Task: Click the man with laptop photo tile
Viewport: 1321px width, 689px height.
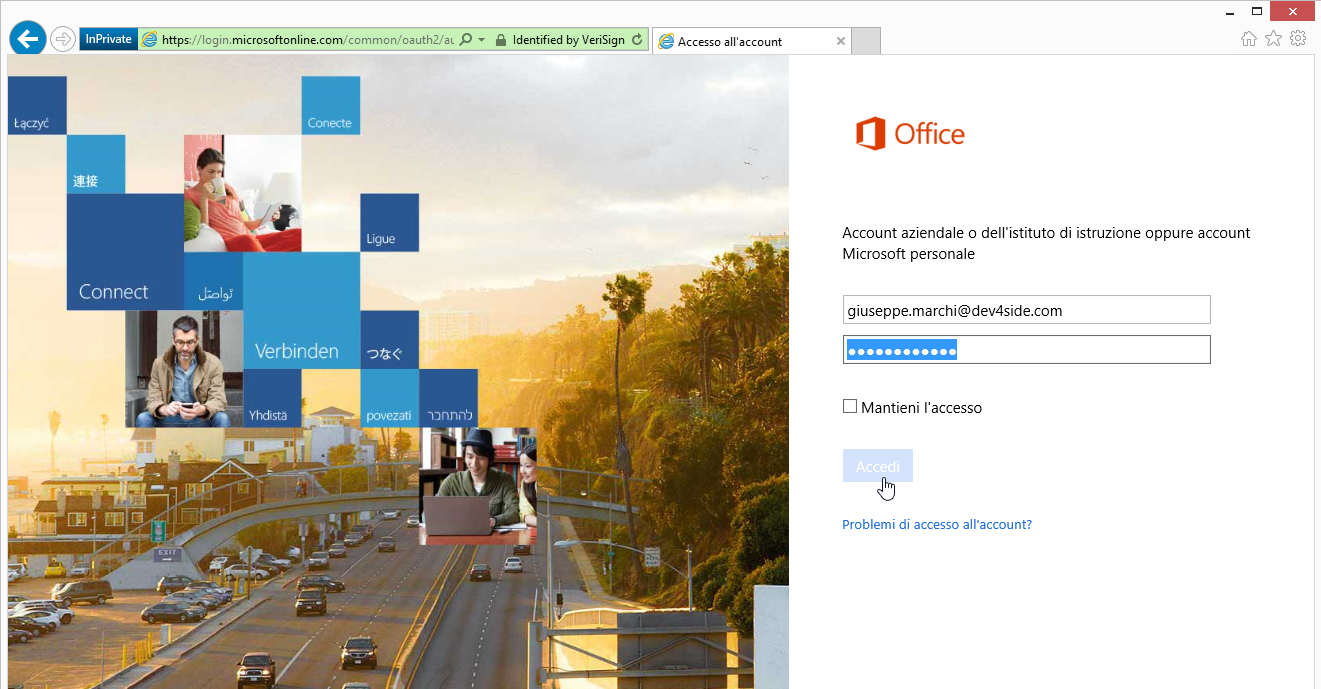Action: pyautogui.click(x=478, y=486)
